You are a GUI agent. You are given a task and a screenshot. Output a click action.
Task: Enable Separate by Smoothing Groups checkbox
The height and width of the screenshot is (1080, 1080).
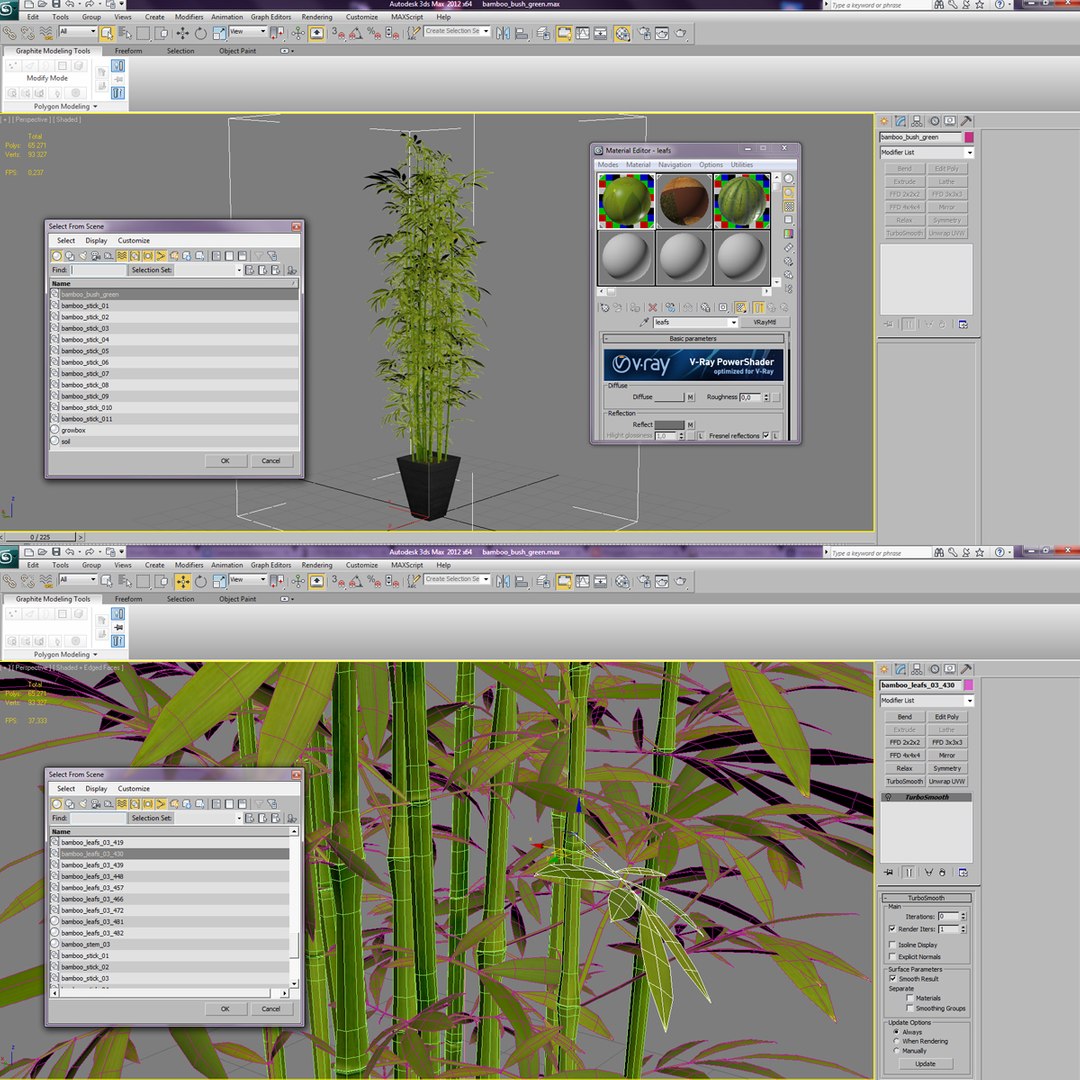[x=909, y=1008]
